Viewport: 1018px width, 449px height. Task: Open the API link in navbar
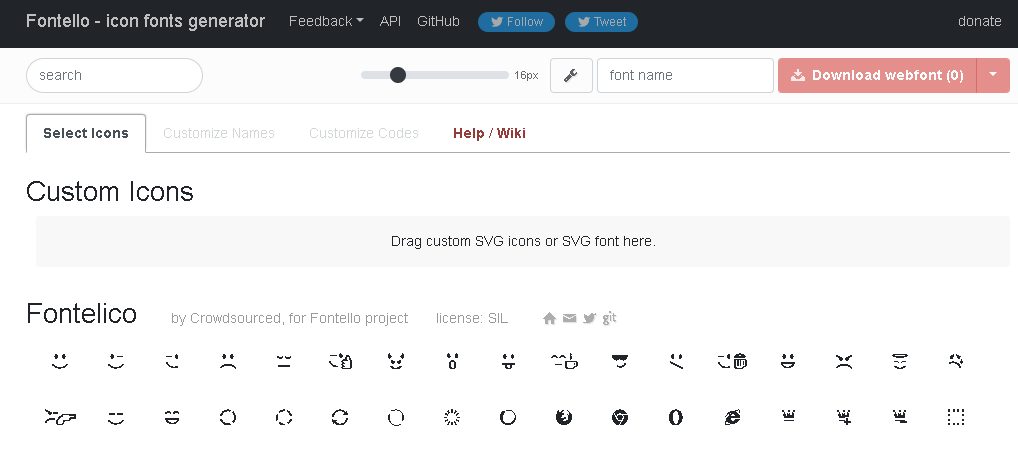tap(390, 21)
